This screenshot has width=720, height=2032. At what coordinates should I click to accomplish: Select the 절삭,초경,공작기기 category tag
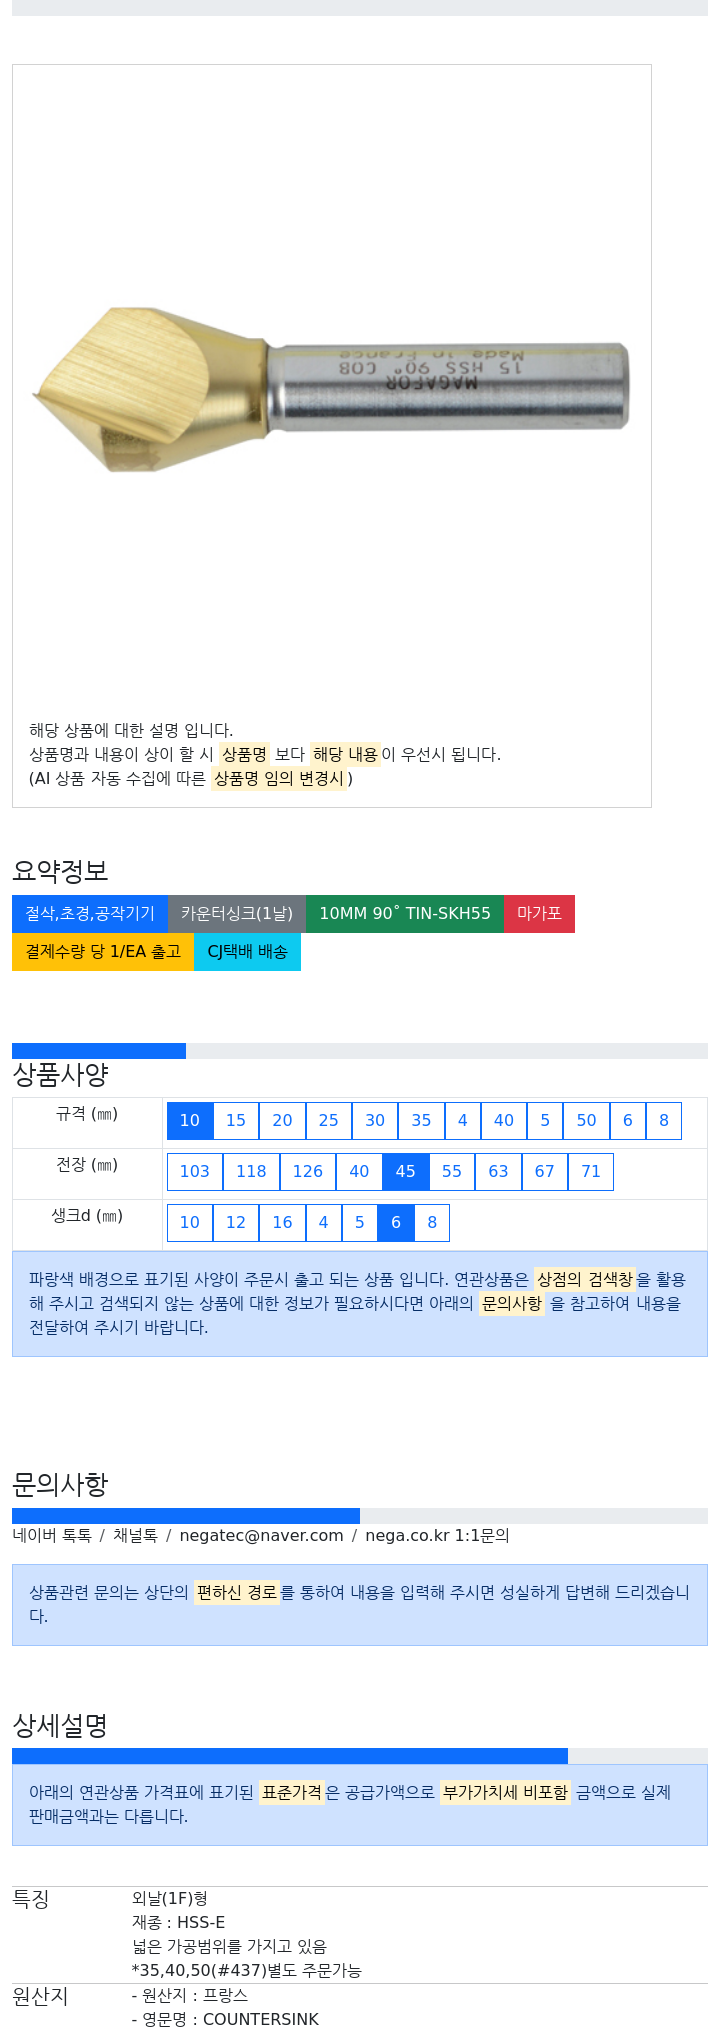(x=90, y=914)
